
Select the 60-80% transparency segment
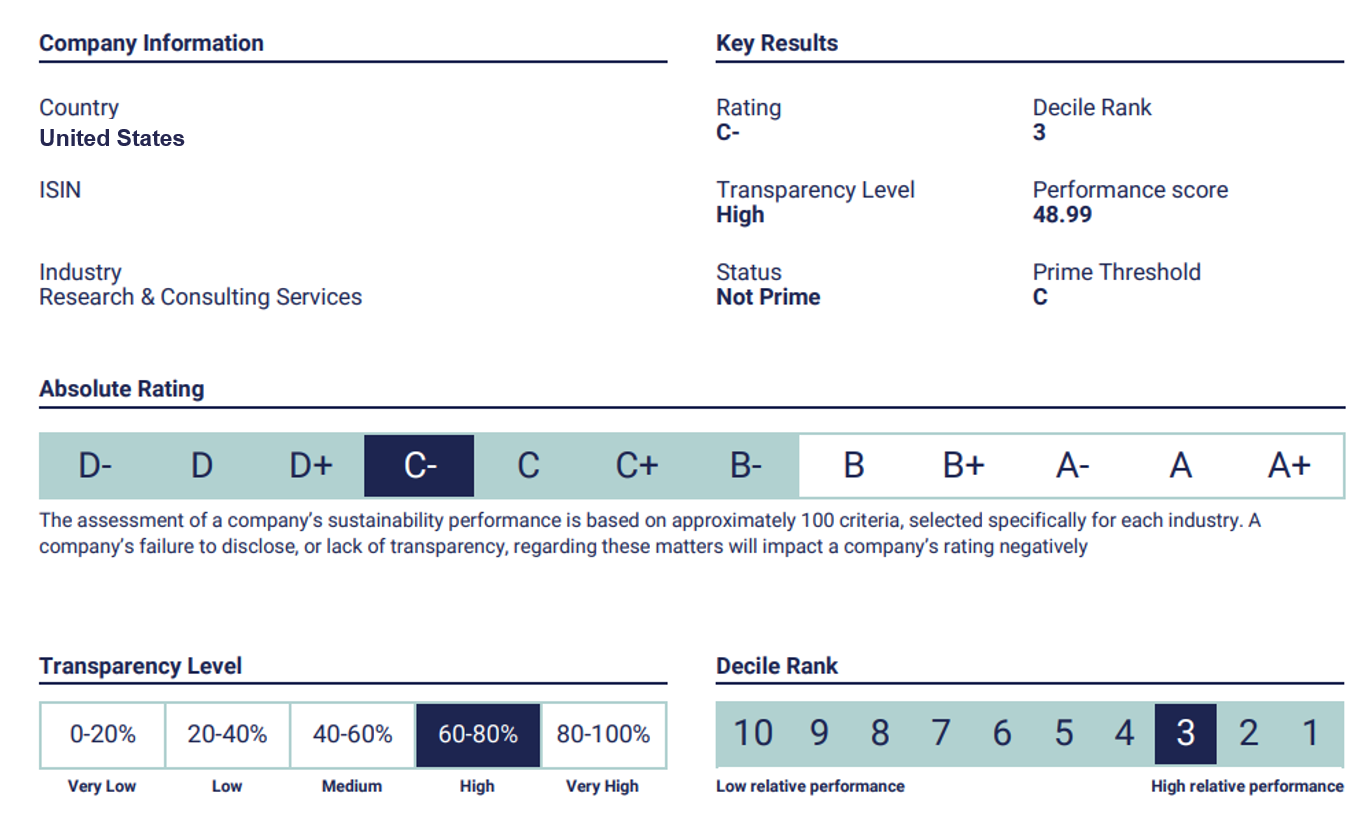[x=478, y=735]
